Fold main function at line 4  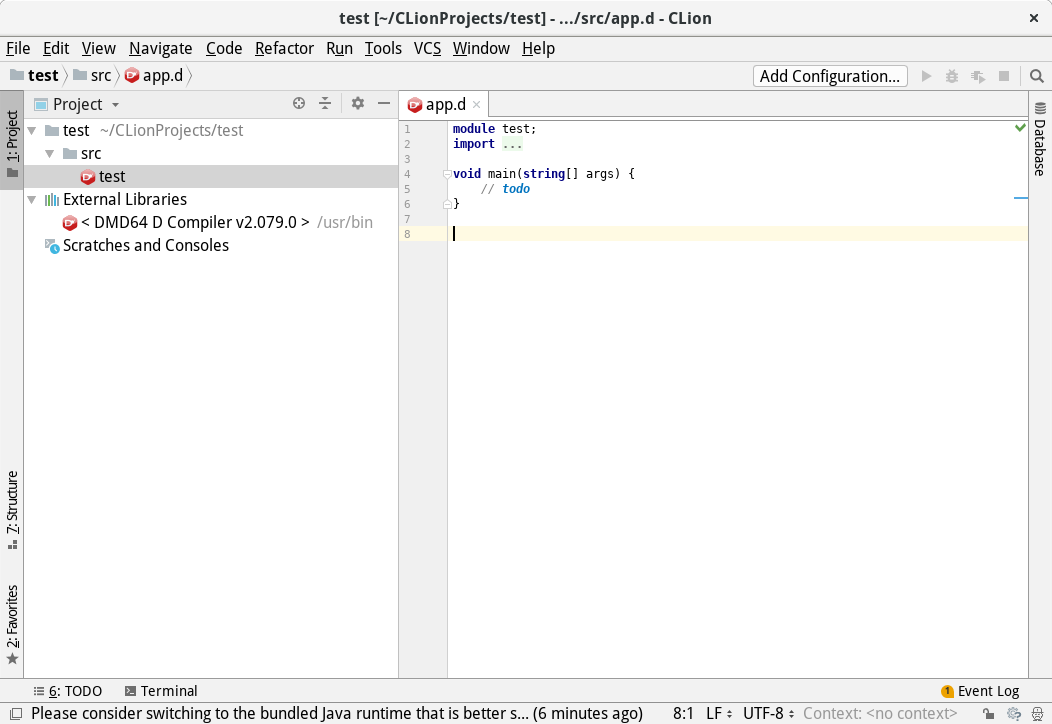tap(447, 174)
